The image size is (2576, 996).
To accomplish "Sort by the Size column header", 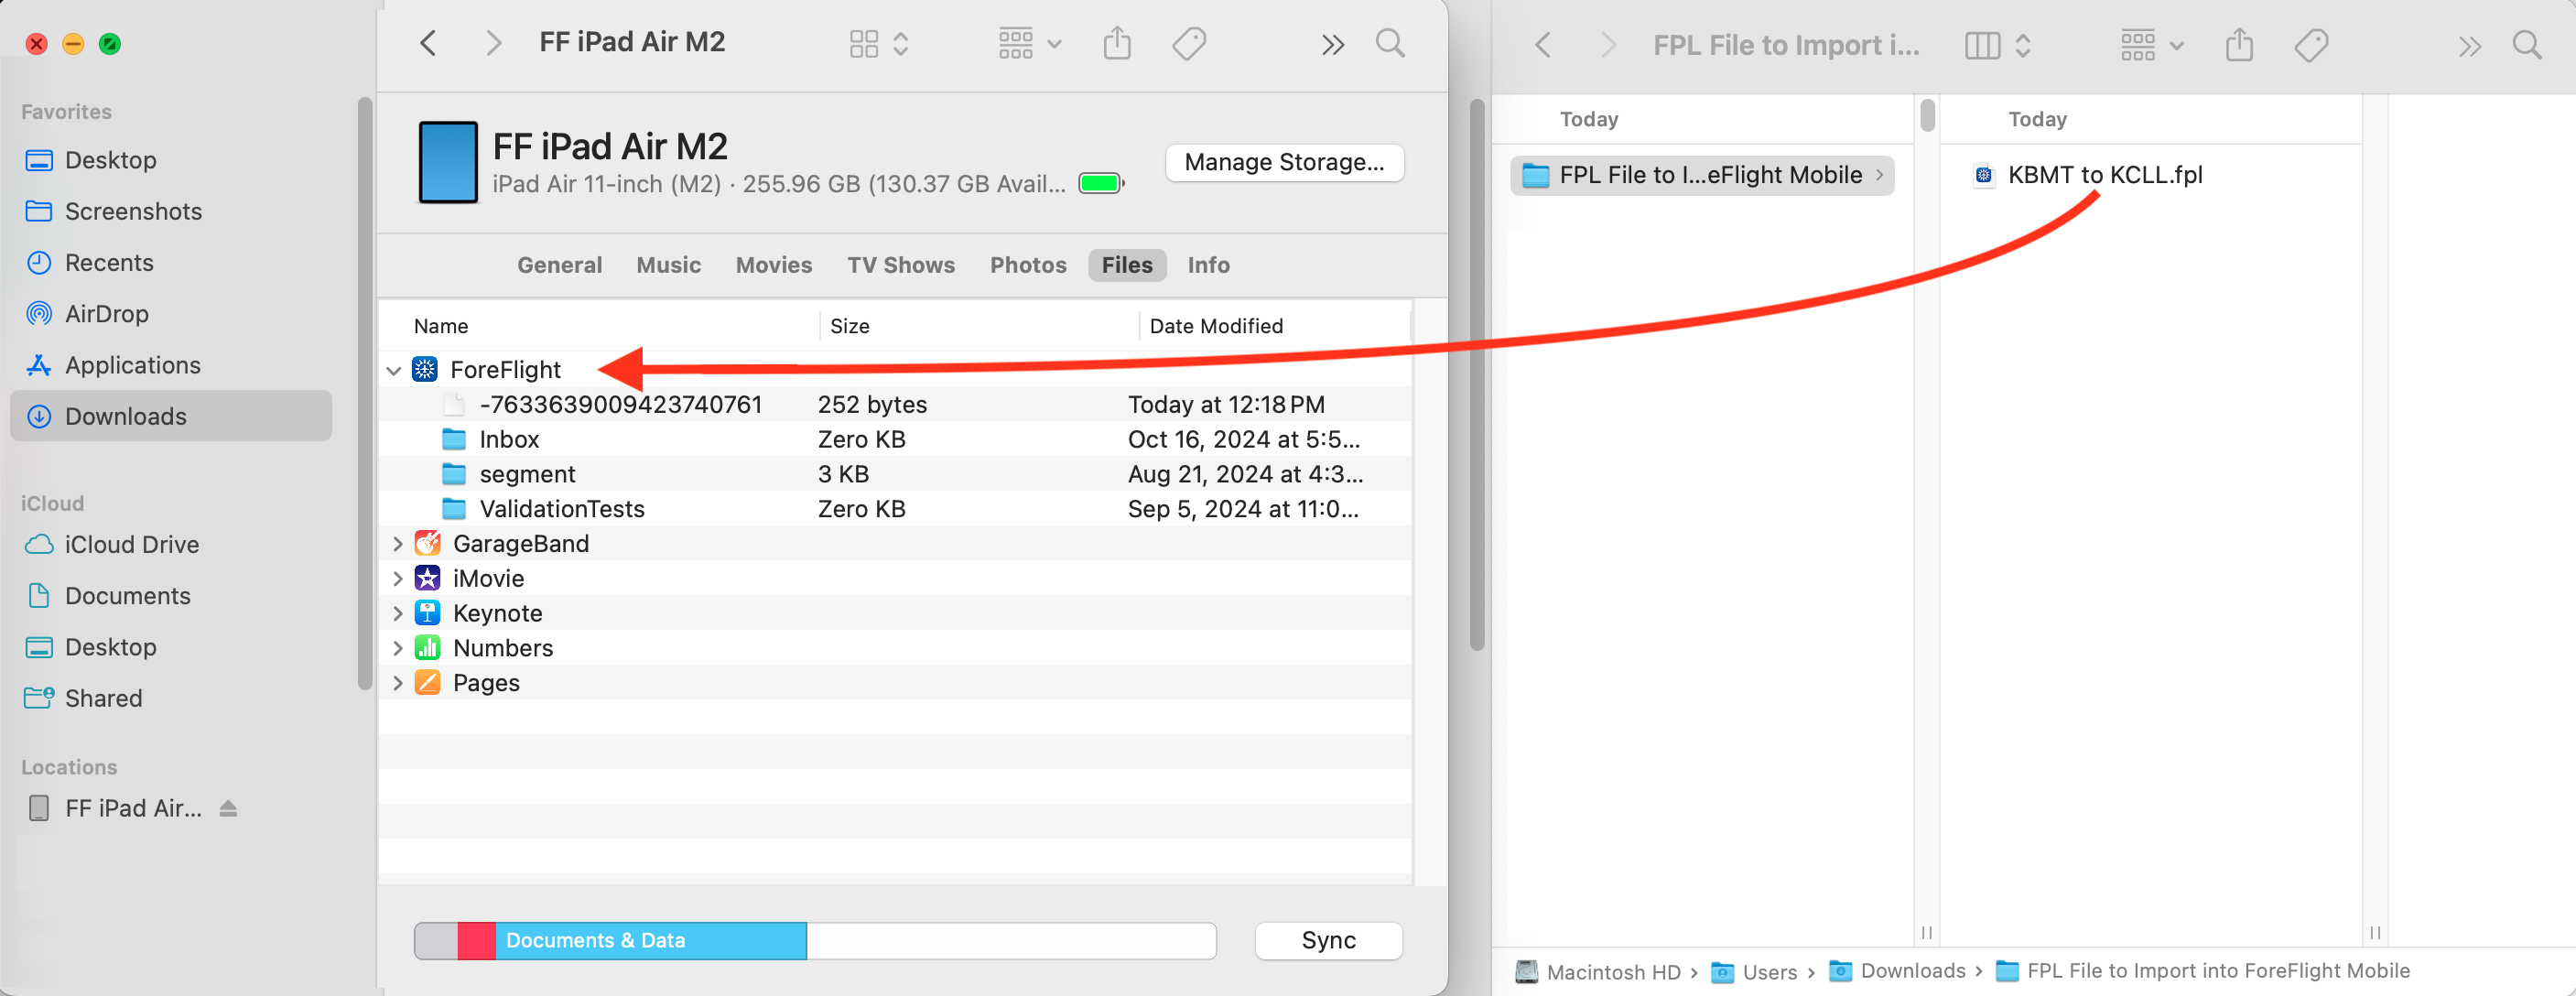I will (x=849, y=326).
